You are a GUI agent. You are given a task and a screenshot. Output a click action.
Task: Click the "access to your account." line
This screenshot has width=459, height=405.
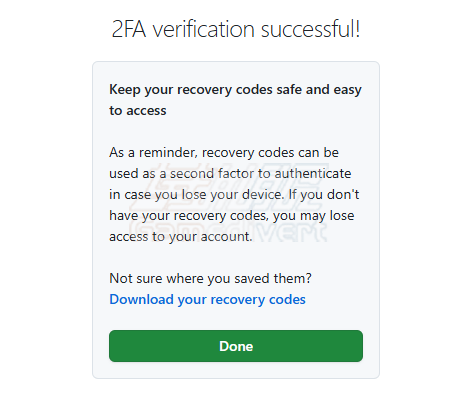click(181, 237)
